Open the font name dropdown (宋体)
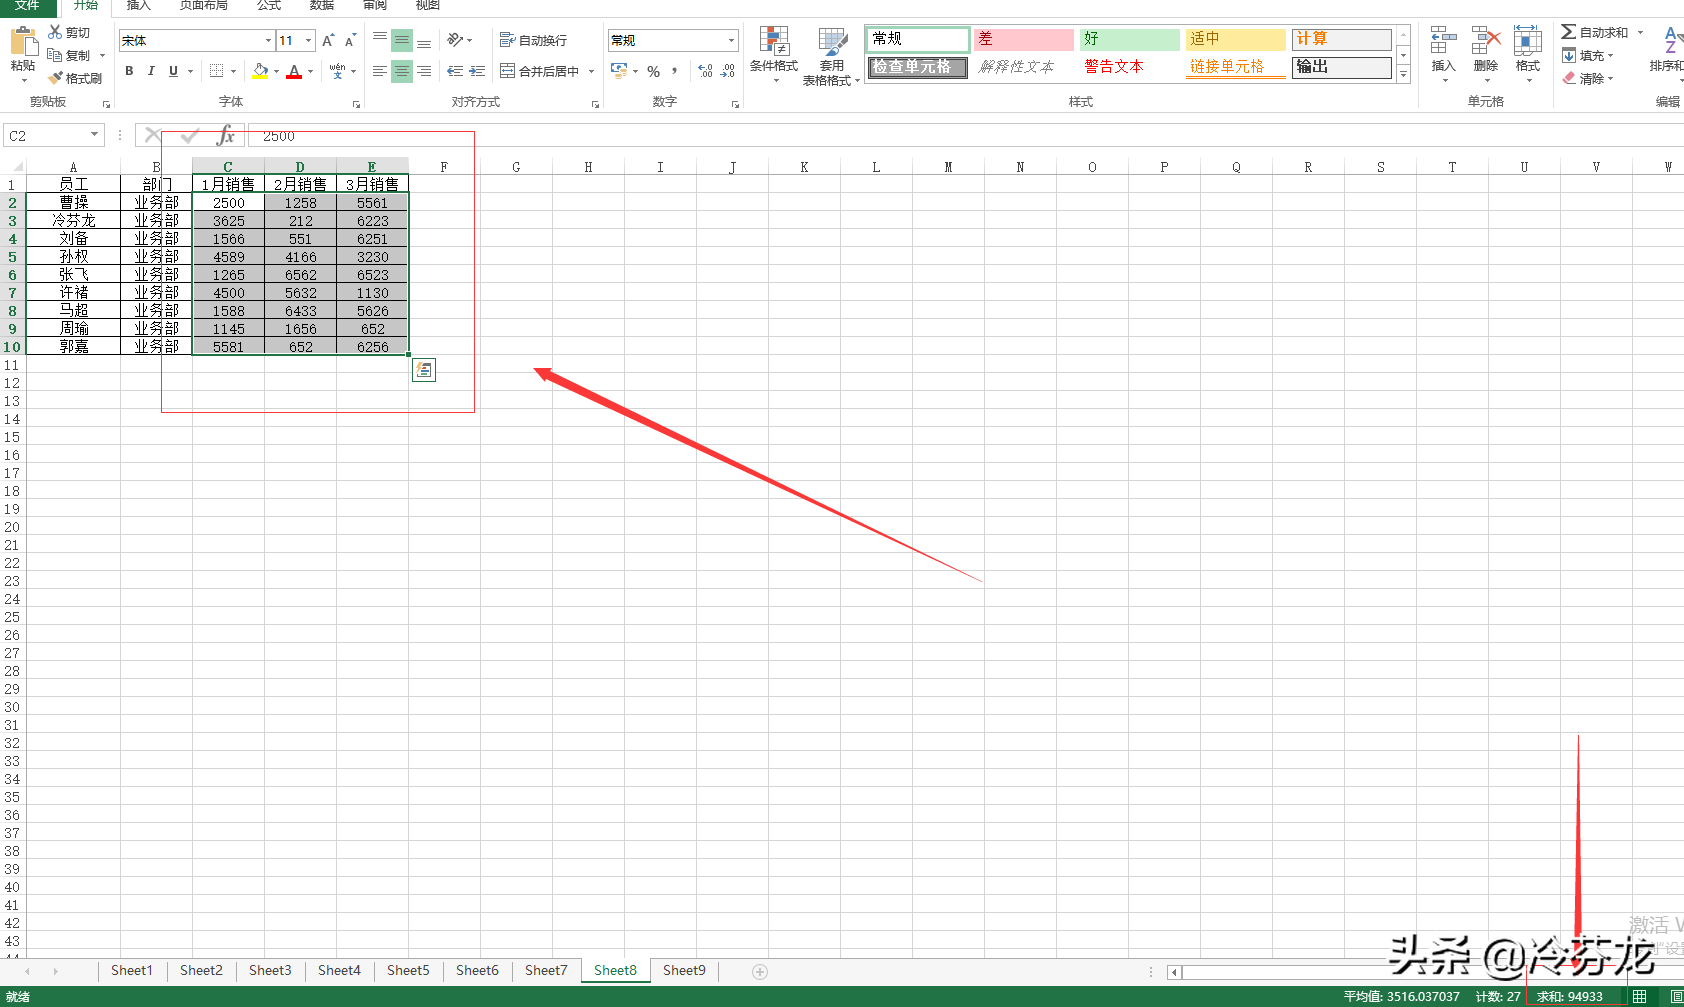The height and width of the screenshot is (1007, 1684). (268, 41)
